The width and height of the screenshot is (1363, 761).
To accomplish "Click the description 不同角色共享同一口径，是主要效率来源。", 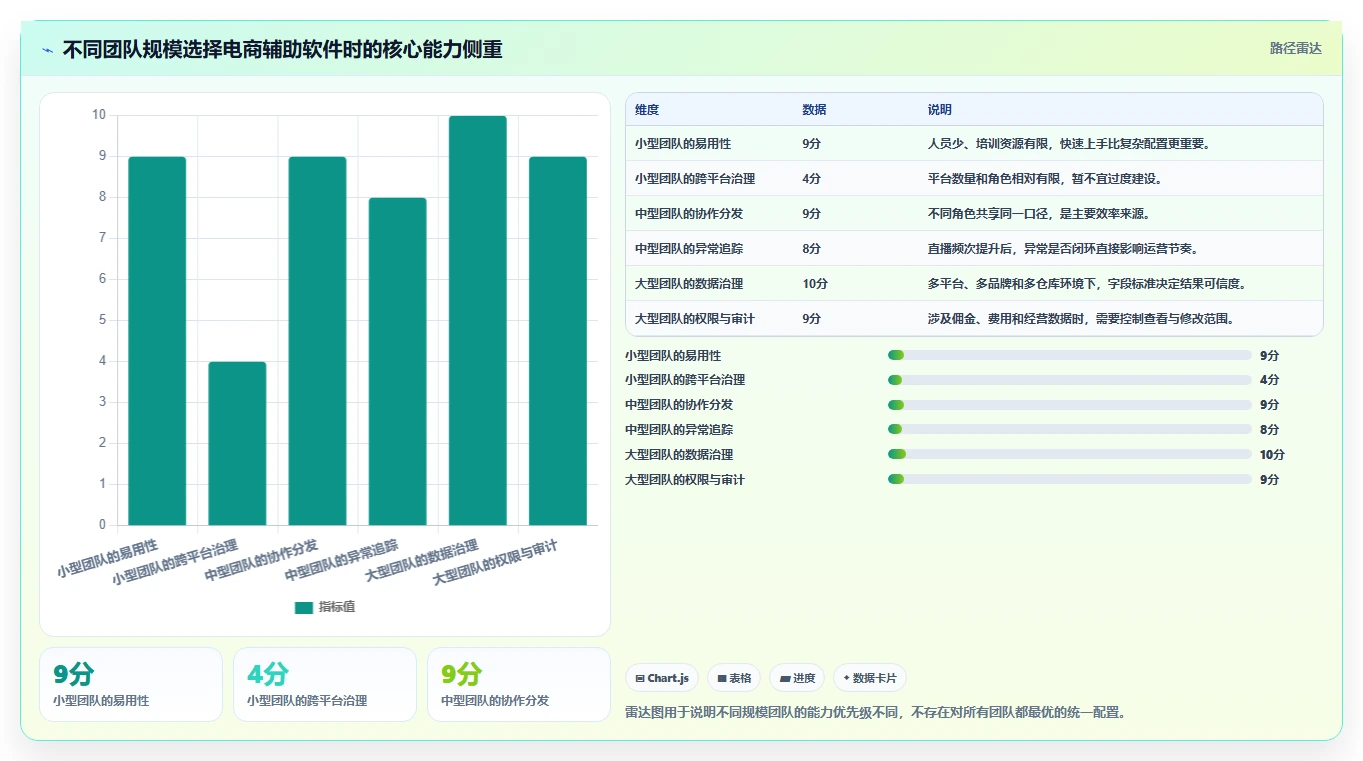I will coord(1039,214).
